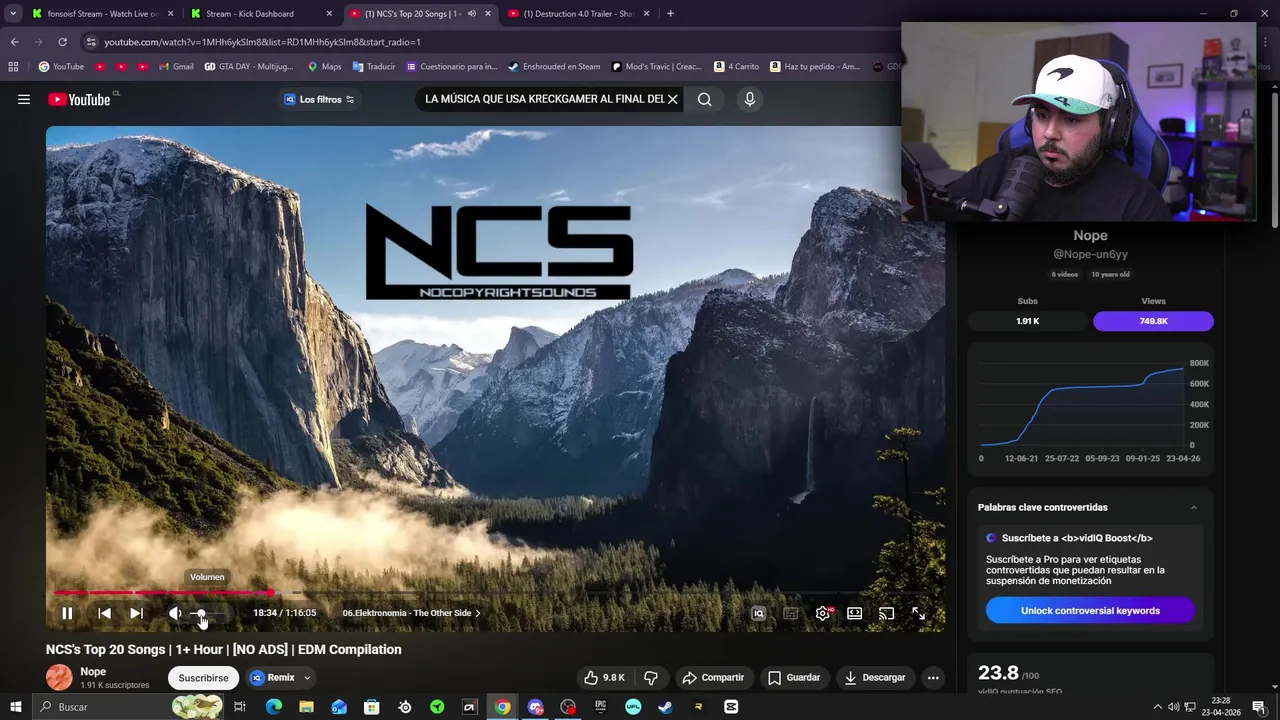Clear the YouTube search text
Screen dimensions: 1280x720
click(x=672, y=99)
